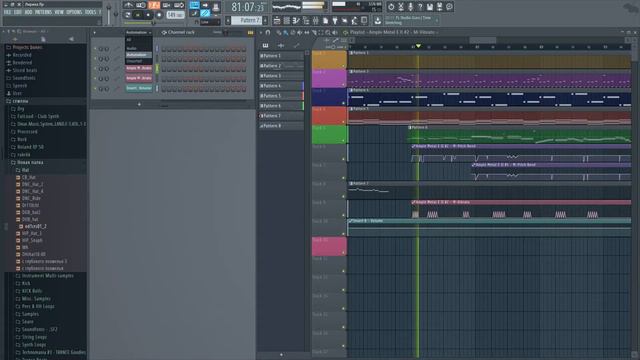Viewport: 640px width, 360px height.
Task: Toggle the highlighted recording countdown button
Action: (154, 5)
